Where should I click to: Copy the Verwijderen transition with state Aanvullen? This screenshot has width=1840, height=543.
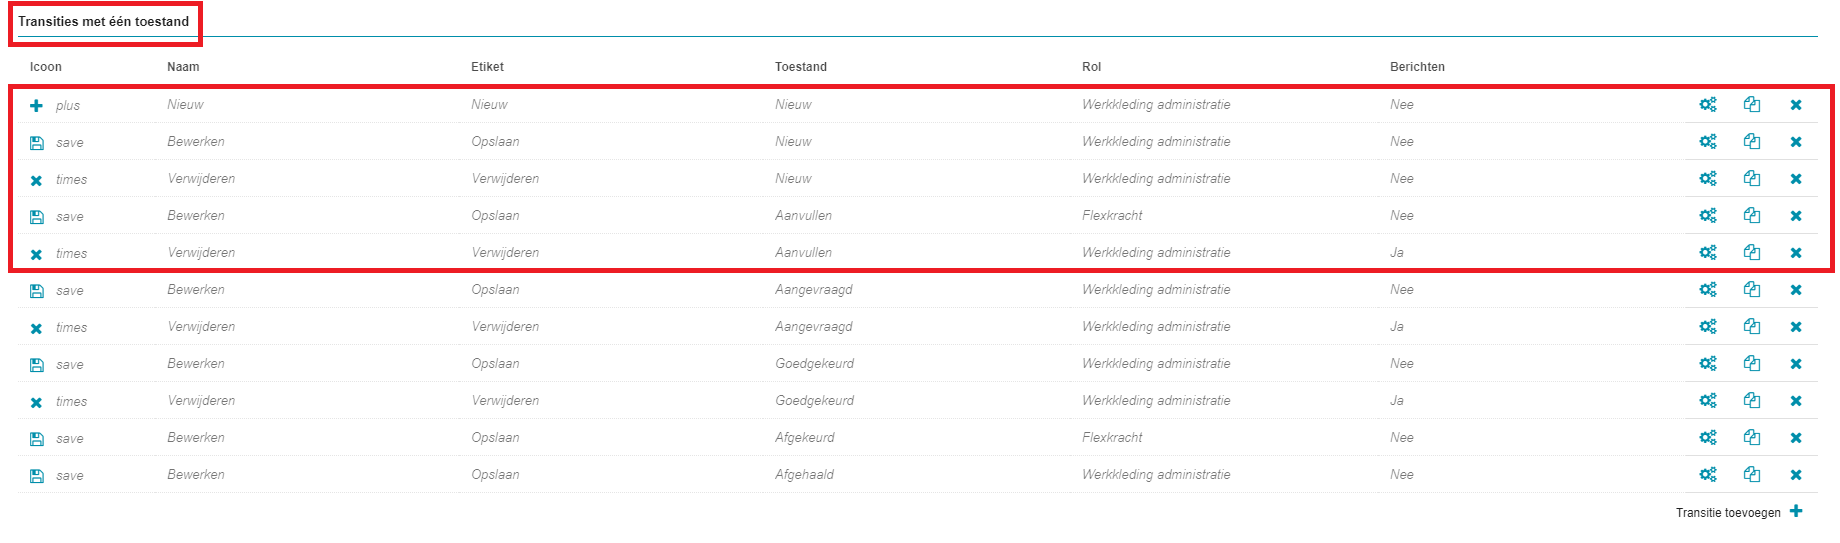1752,253
